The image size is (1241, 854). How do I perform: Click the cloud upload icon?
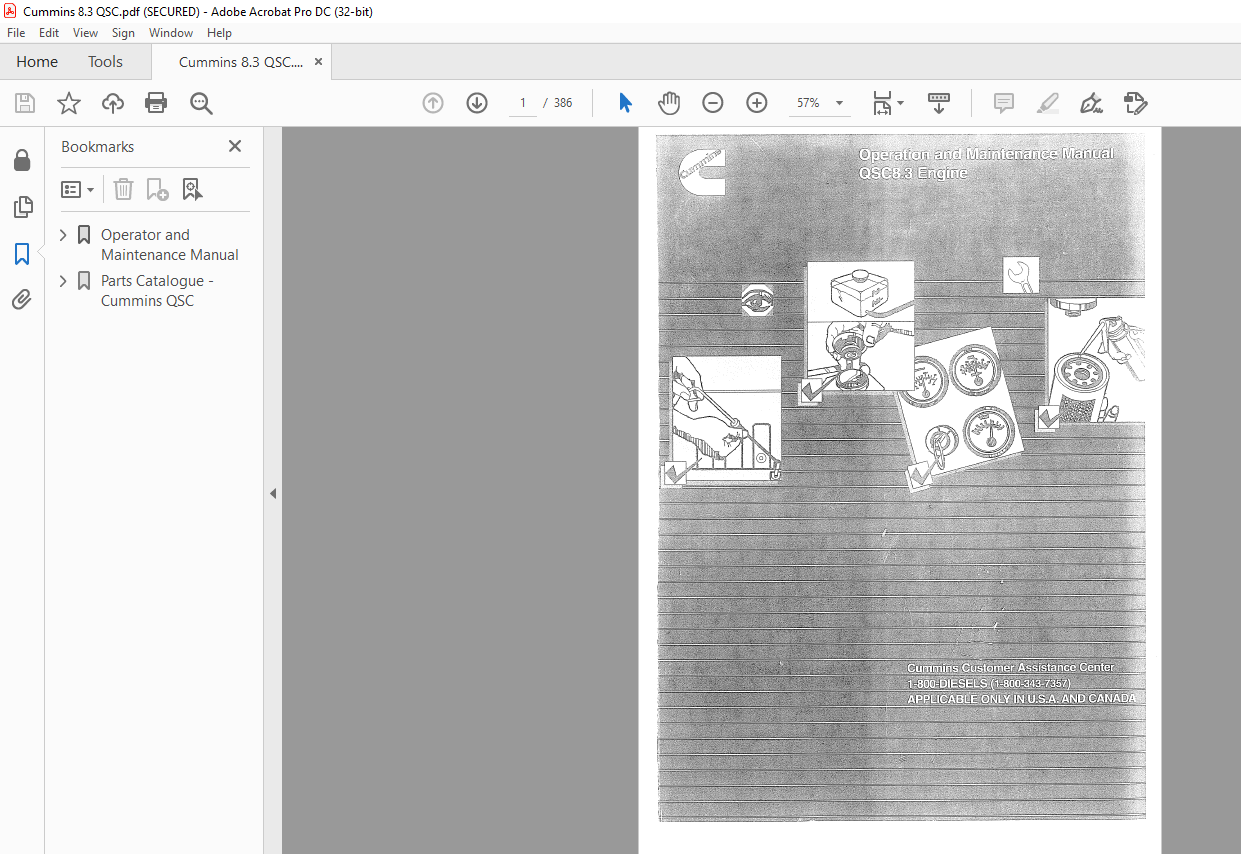(x=113, y=103)
